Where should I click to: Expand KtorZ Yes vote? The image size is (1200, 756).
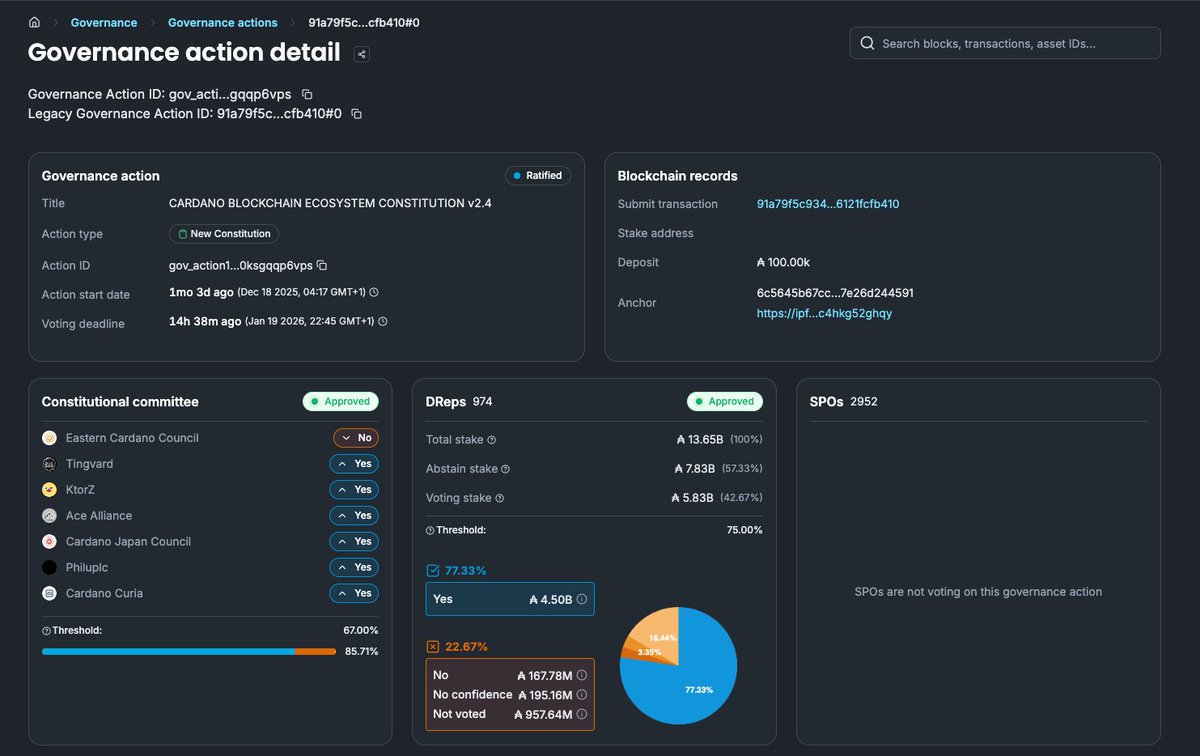click(354, 490)
